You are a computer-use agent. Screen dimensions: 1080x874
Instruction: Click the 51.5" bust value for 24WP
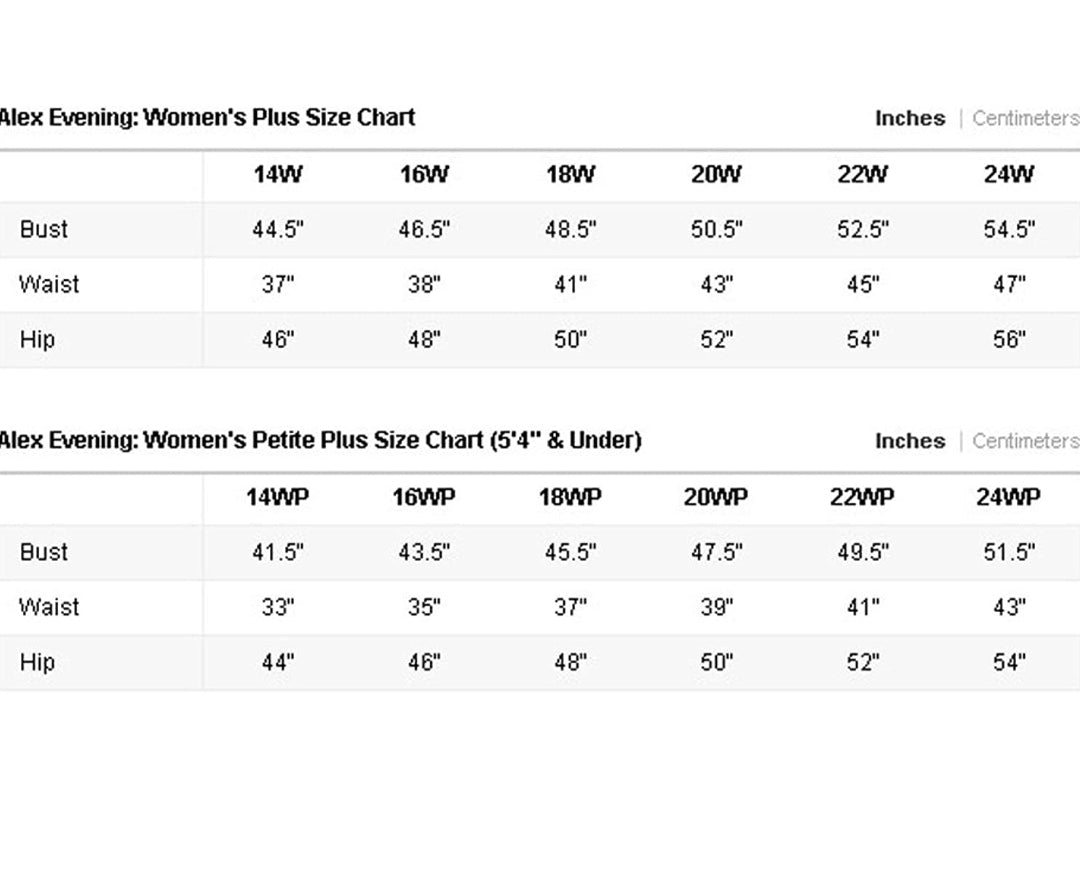point(1009,552)
